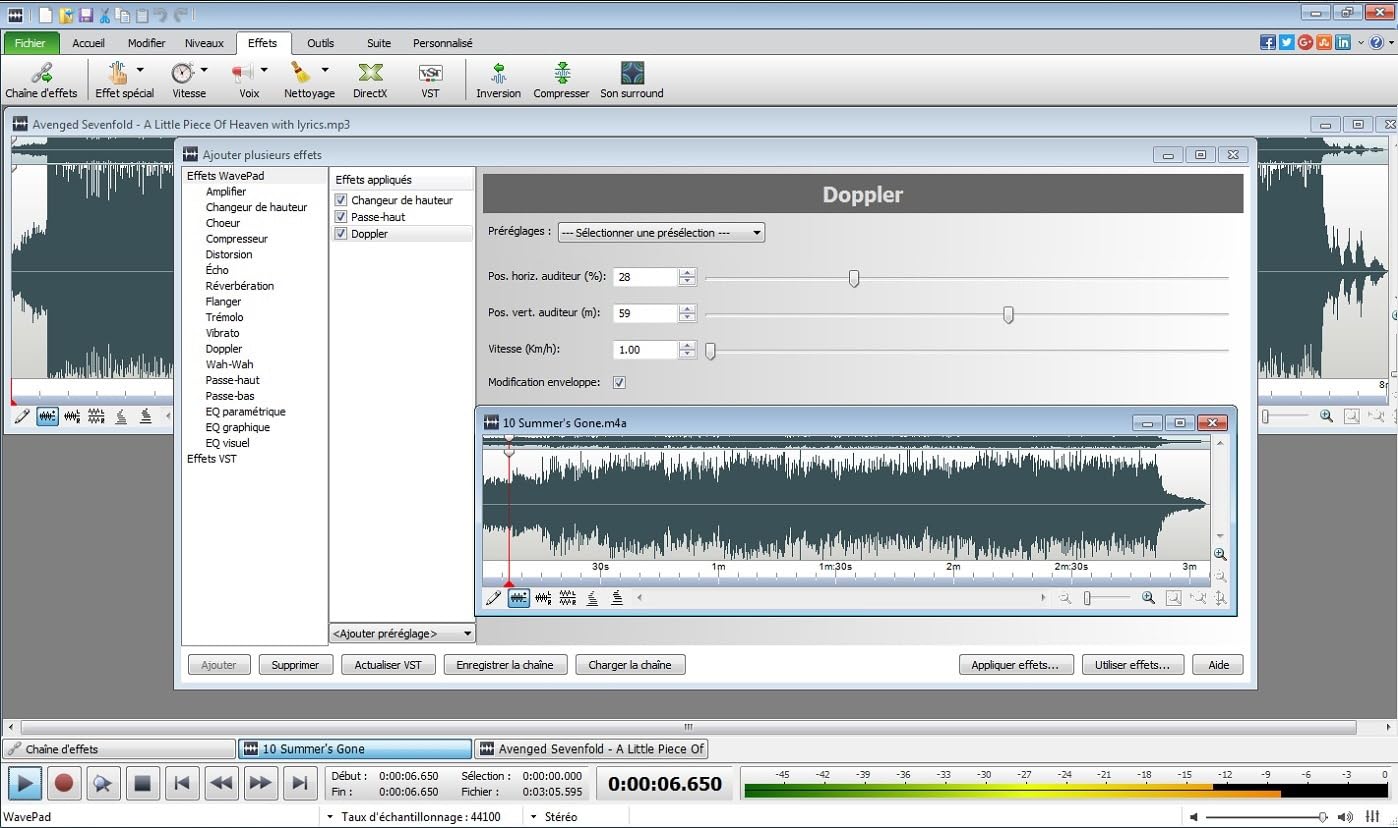Open the Outils ribbon tab
The width and height of the screenshot is (1398, 828).
tap(320, 43)
